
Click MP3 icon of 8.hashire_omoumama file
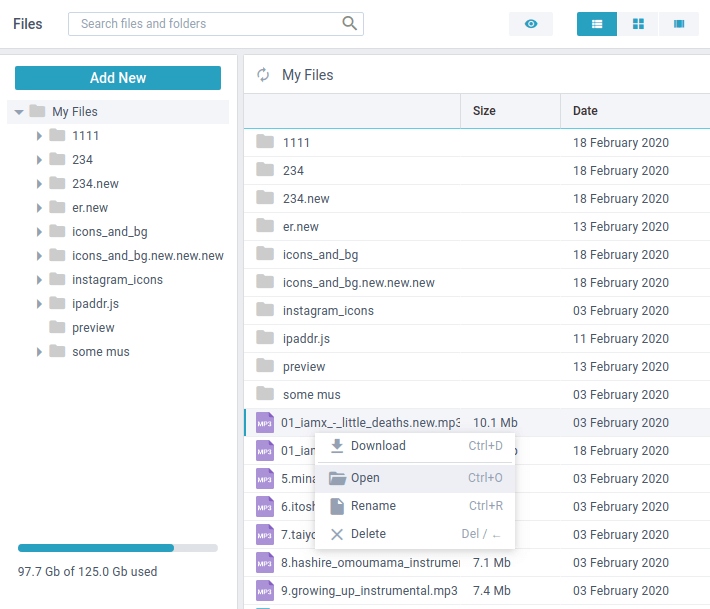(x=265, y=563)
